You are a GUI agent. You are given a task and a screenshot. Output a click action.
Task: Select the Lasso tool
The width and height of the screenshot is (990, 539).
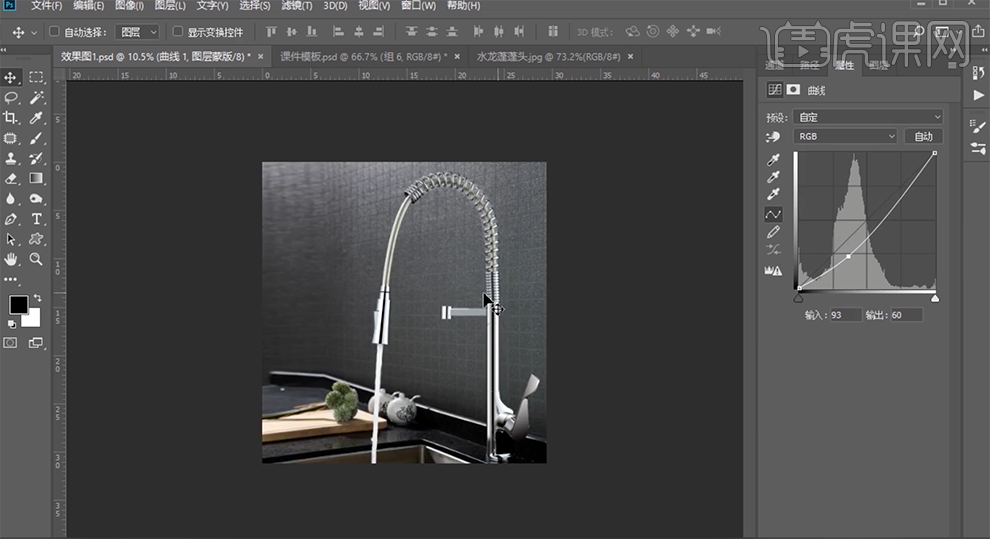11,97
